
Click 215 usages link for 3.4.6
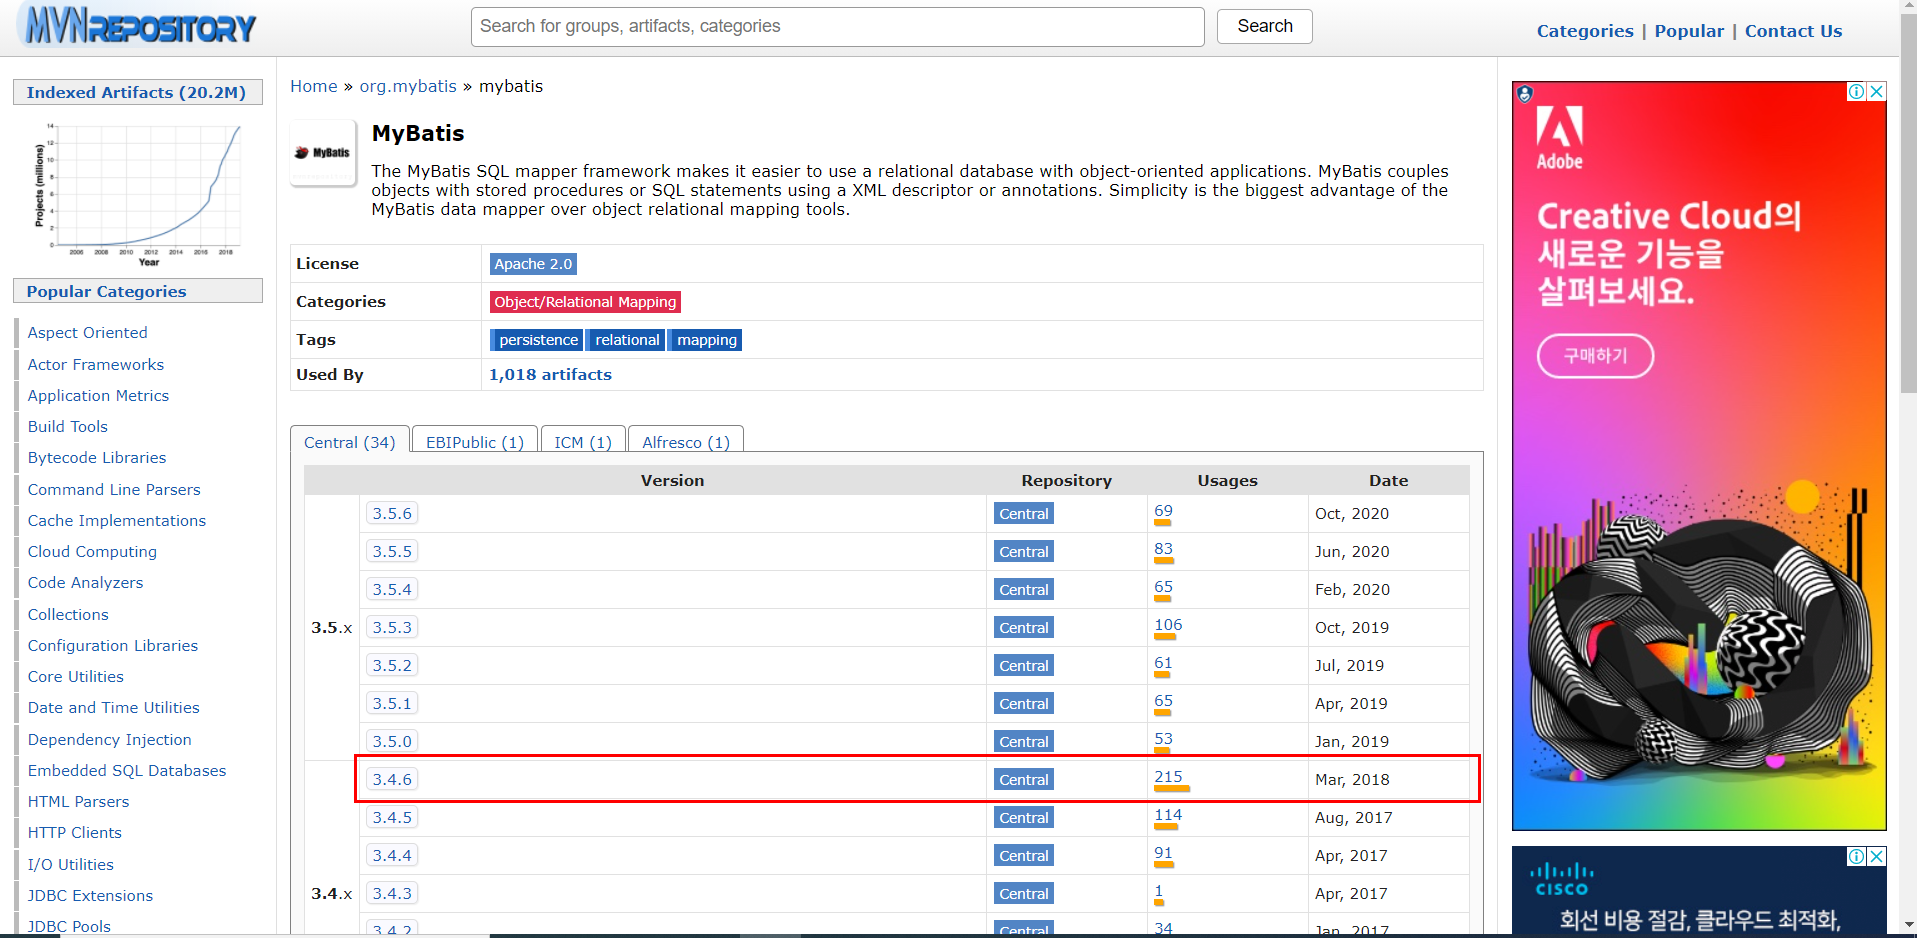click(x=1168, y=776)
